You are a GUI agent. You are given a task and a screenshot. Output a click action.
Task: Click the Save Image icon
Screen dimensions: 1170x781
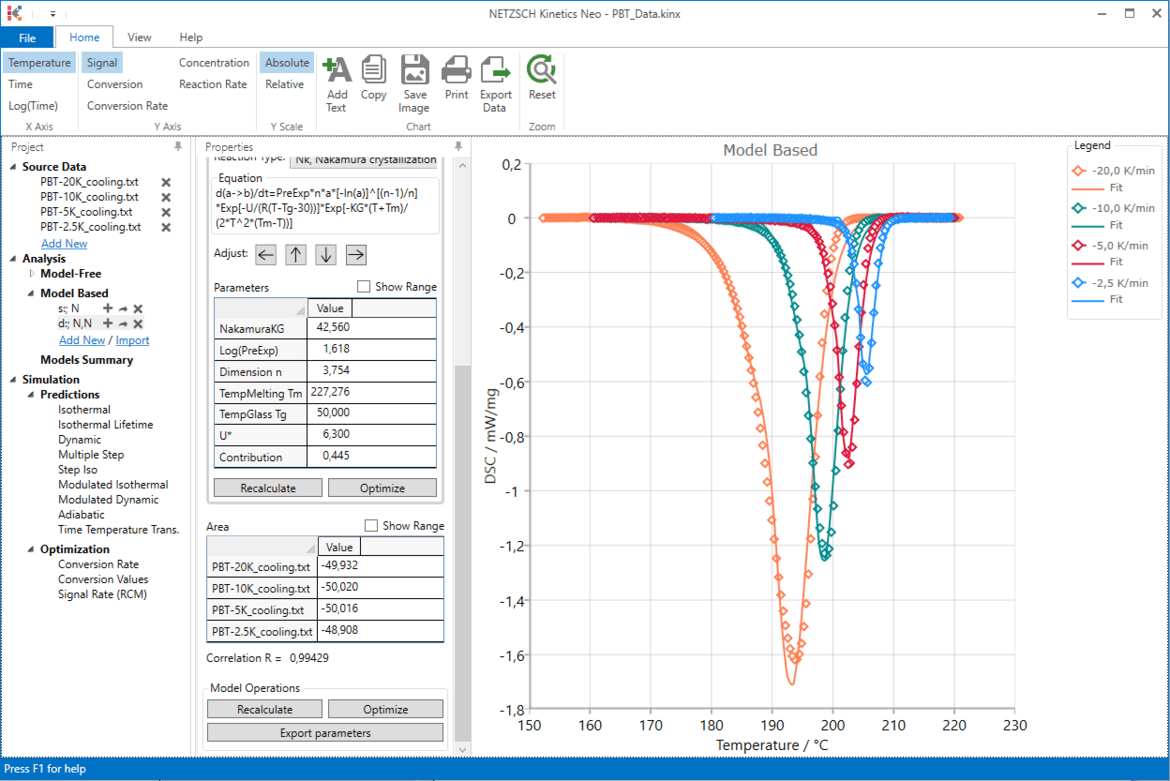click(x=415, y=70)
